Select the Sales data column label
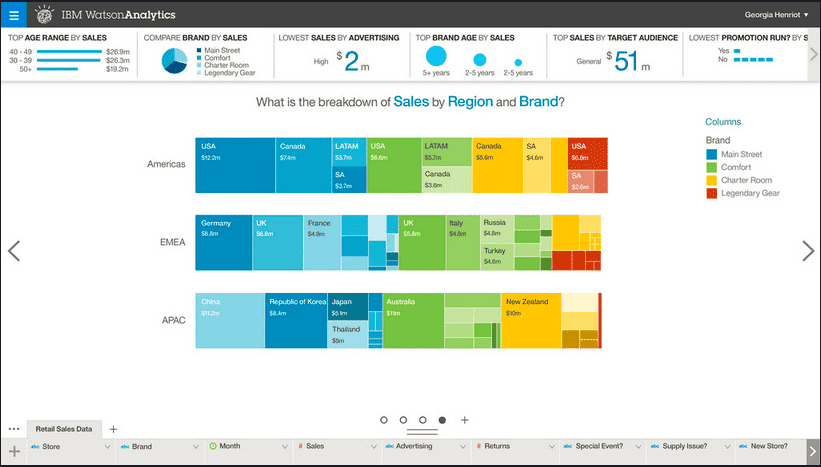The width and height of the screenshot is (821, 467). tap(315, 447)
